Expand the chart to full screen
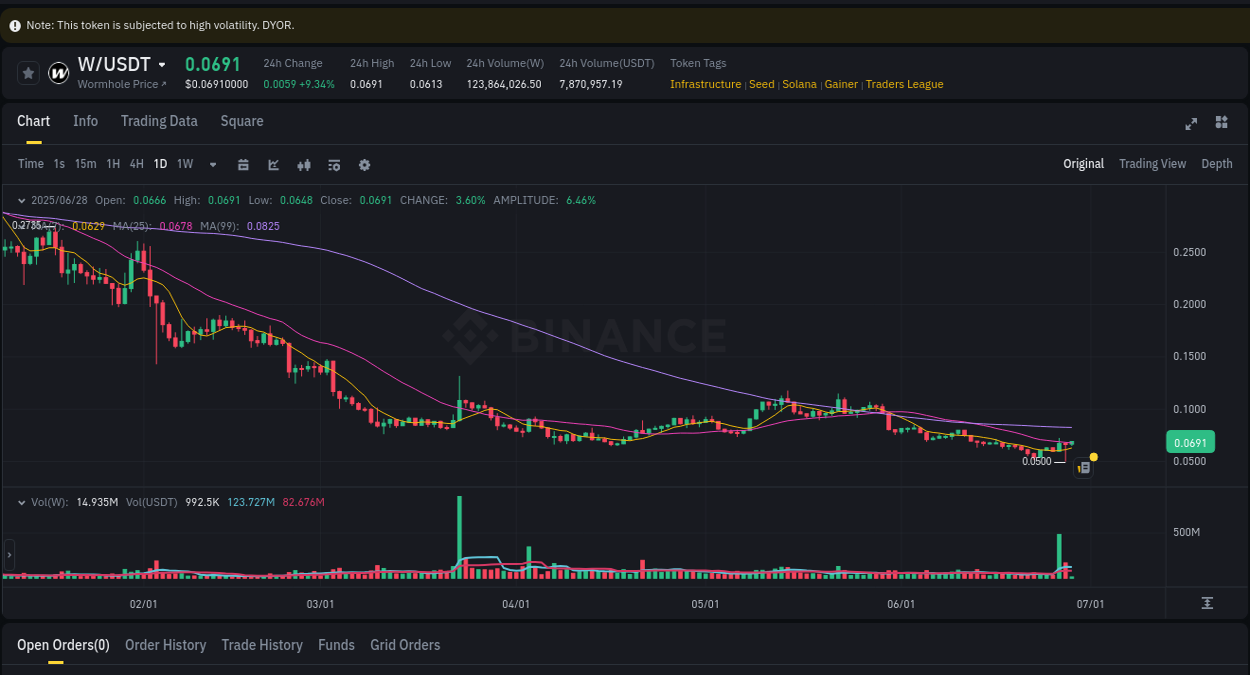Image resolution: width=1250 pixels, height=675 pixels. (x=1191, y=124)
